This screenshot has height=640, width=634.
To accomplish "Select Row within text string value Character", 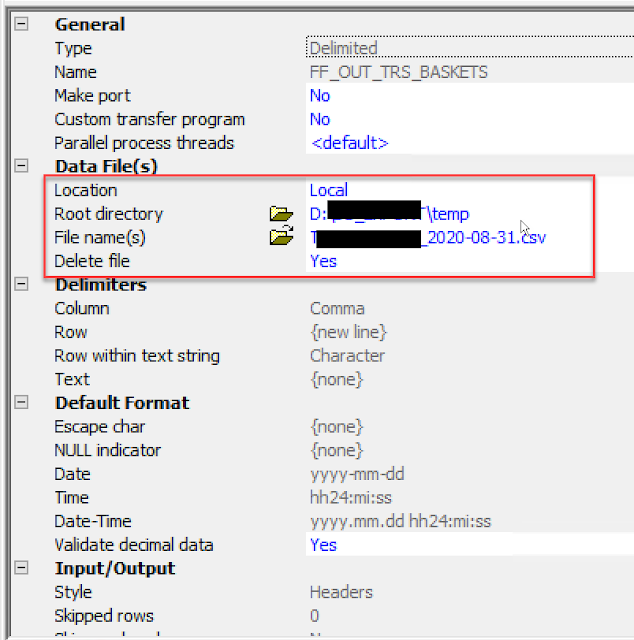I will 347,356.
